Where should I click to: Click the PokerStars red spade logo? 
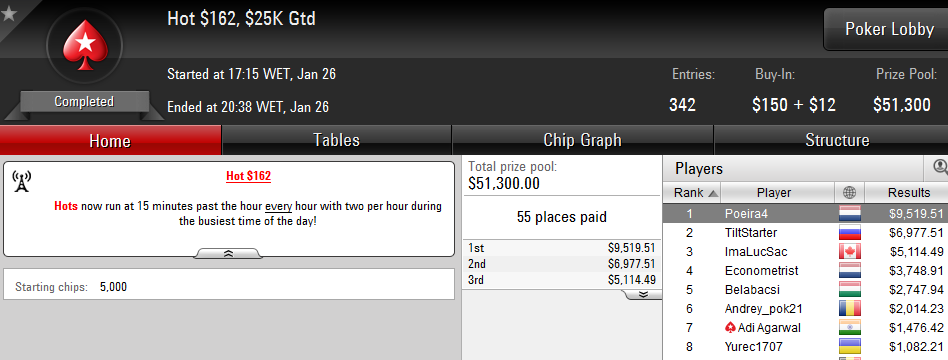[85, 45]
